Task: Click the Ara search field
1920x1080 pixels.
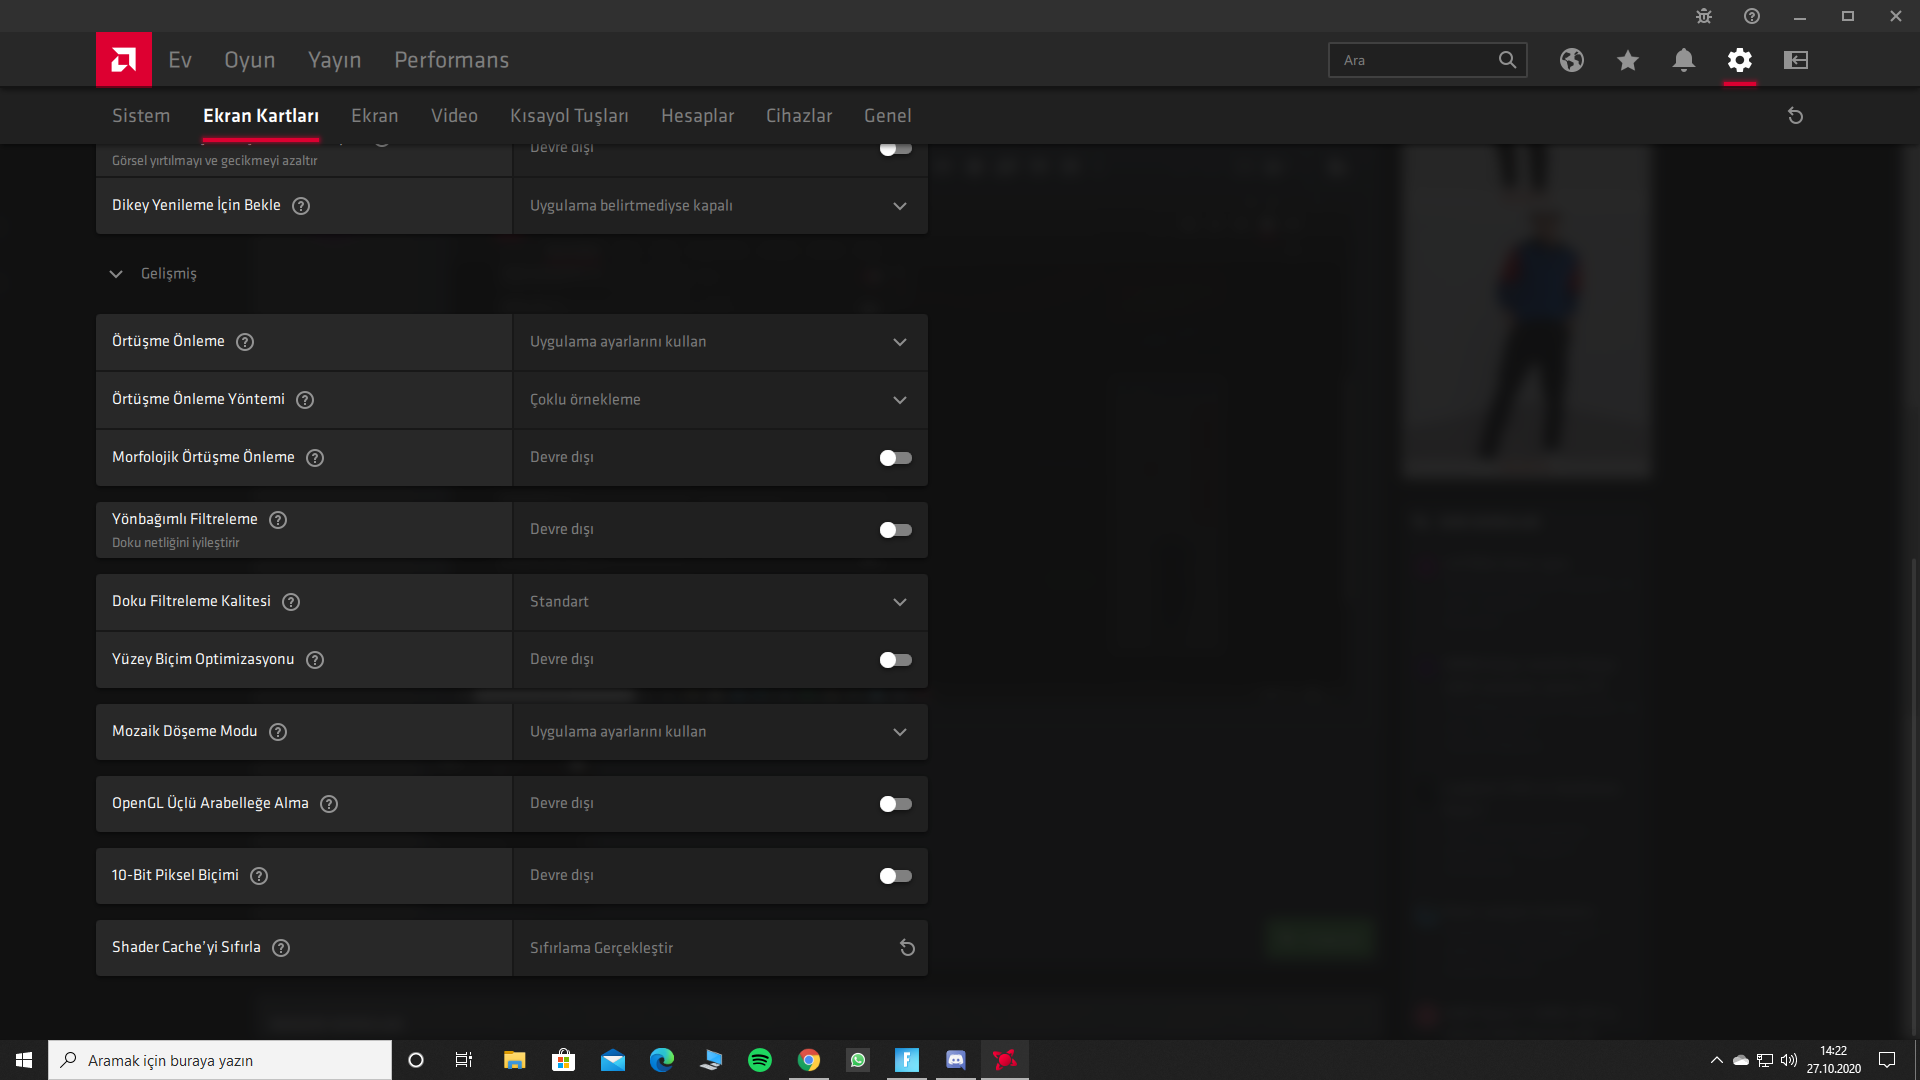Action: pyautogui.click(x=1415, y=60)
